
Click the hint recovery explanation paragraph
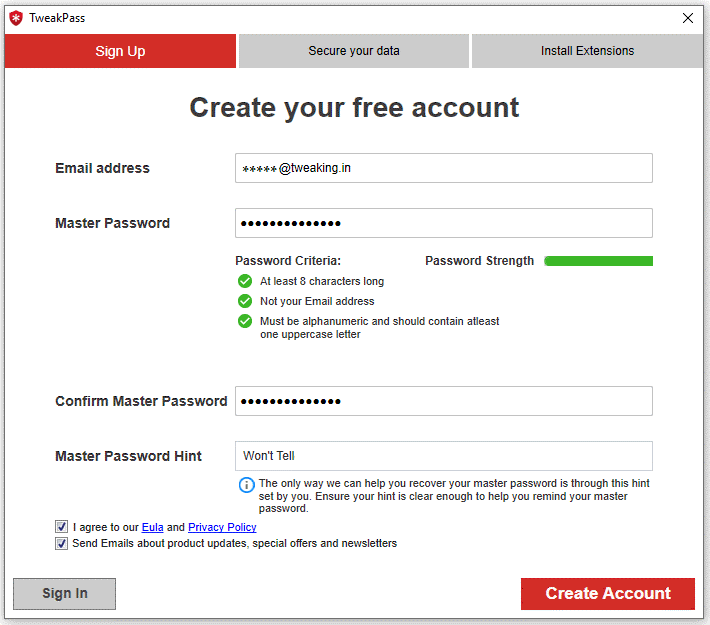pos(454,496)
